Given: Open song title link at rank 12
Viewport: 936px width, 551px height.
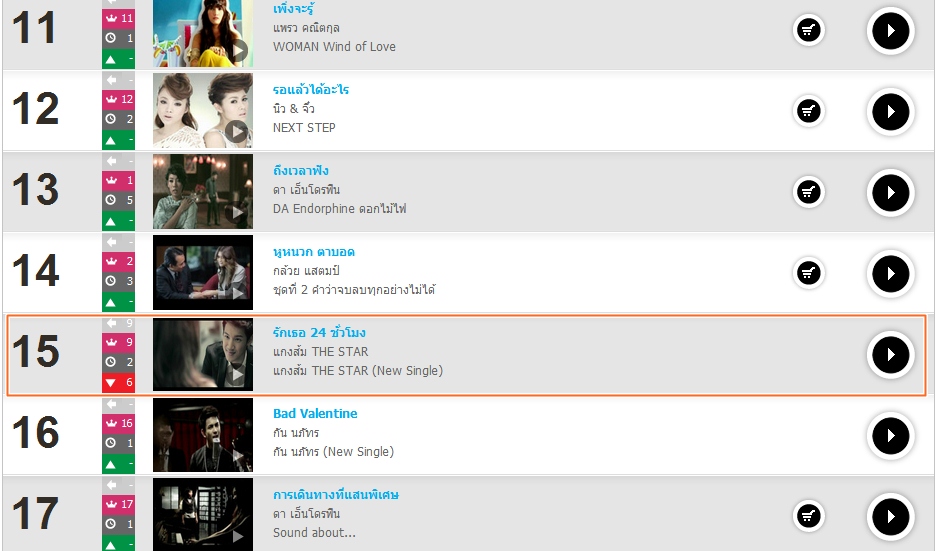Looking at the screenshot, I should pyautogui.click(x=310, y=90).
